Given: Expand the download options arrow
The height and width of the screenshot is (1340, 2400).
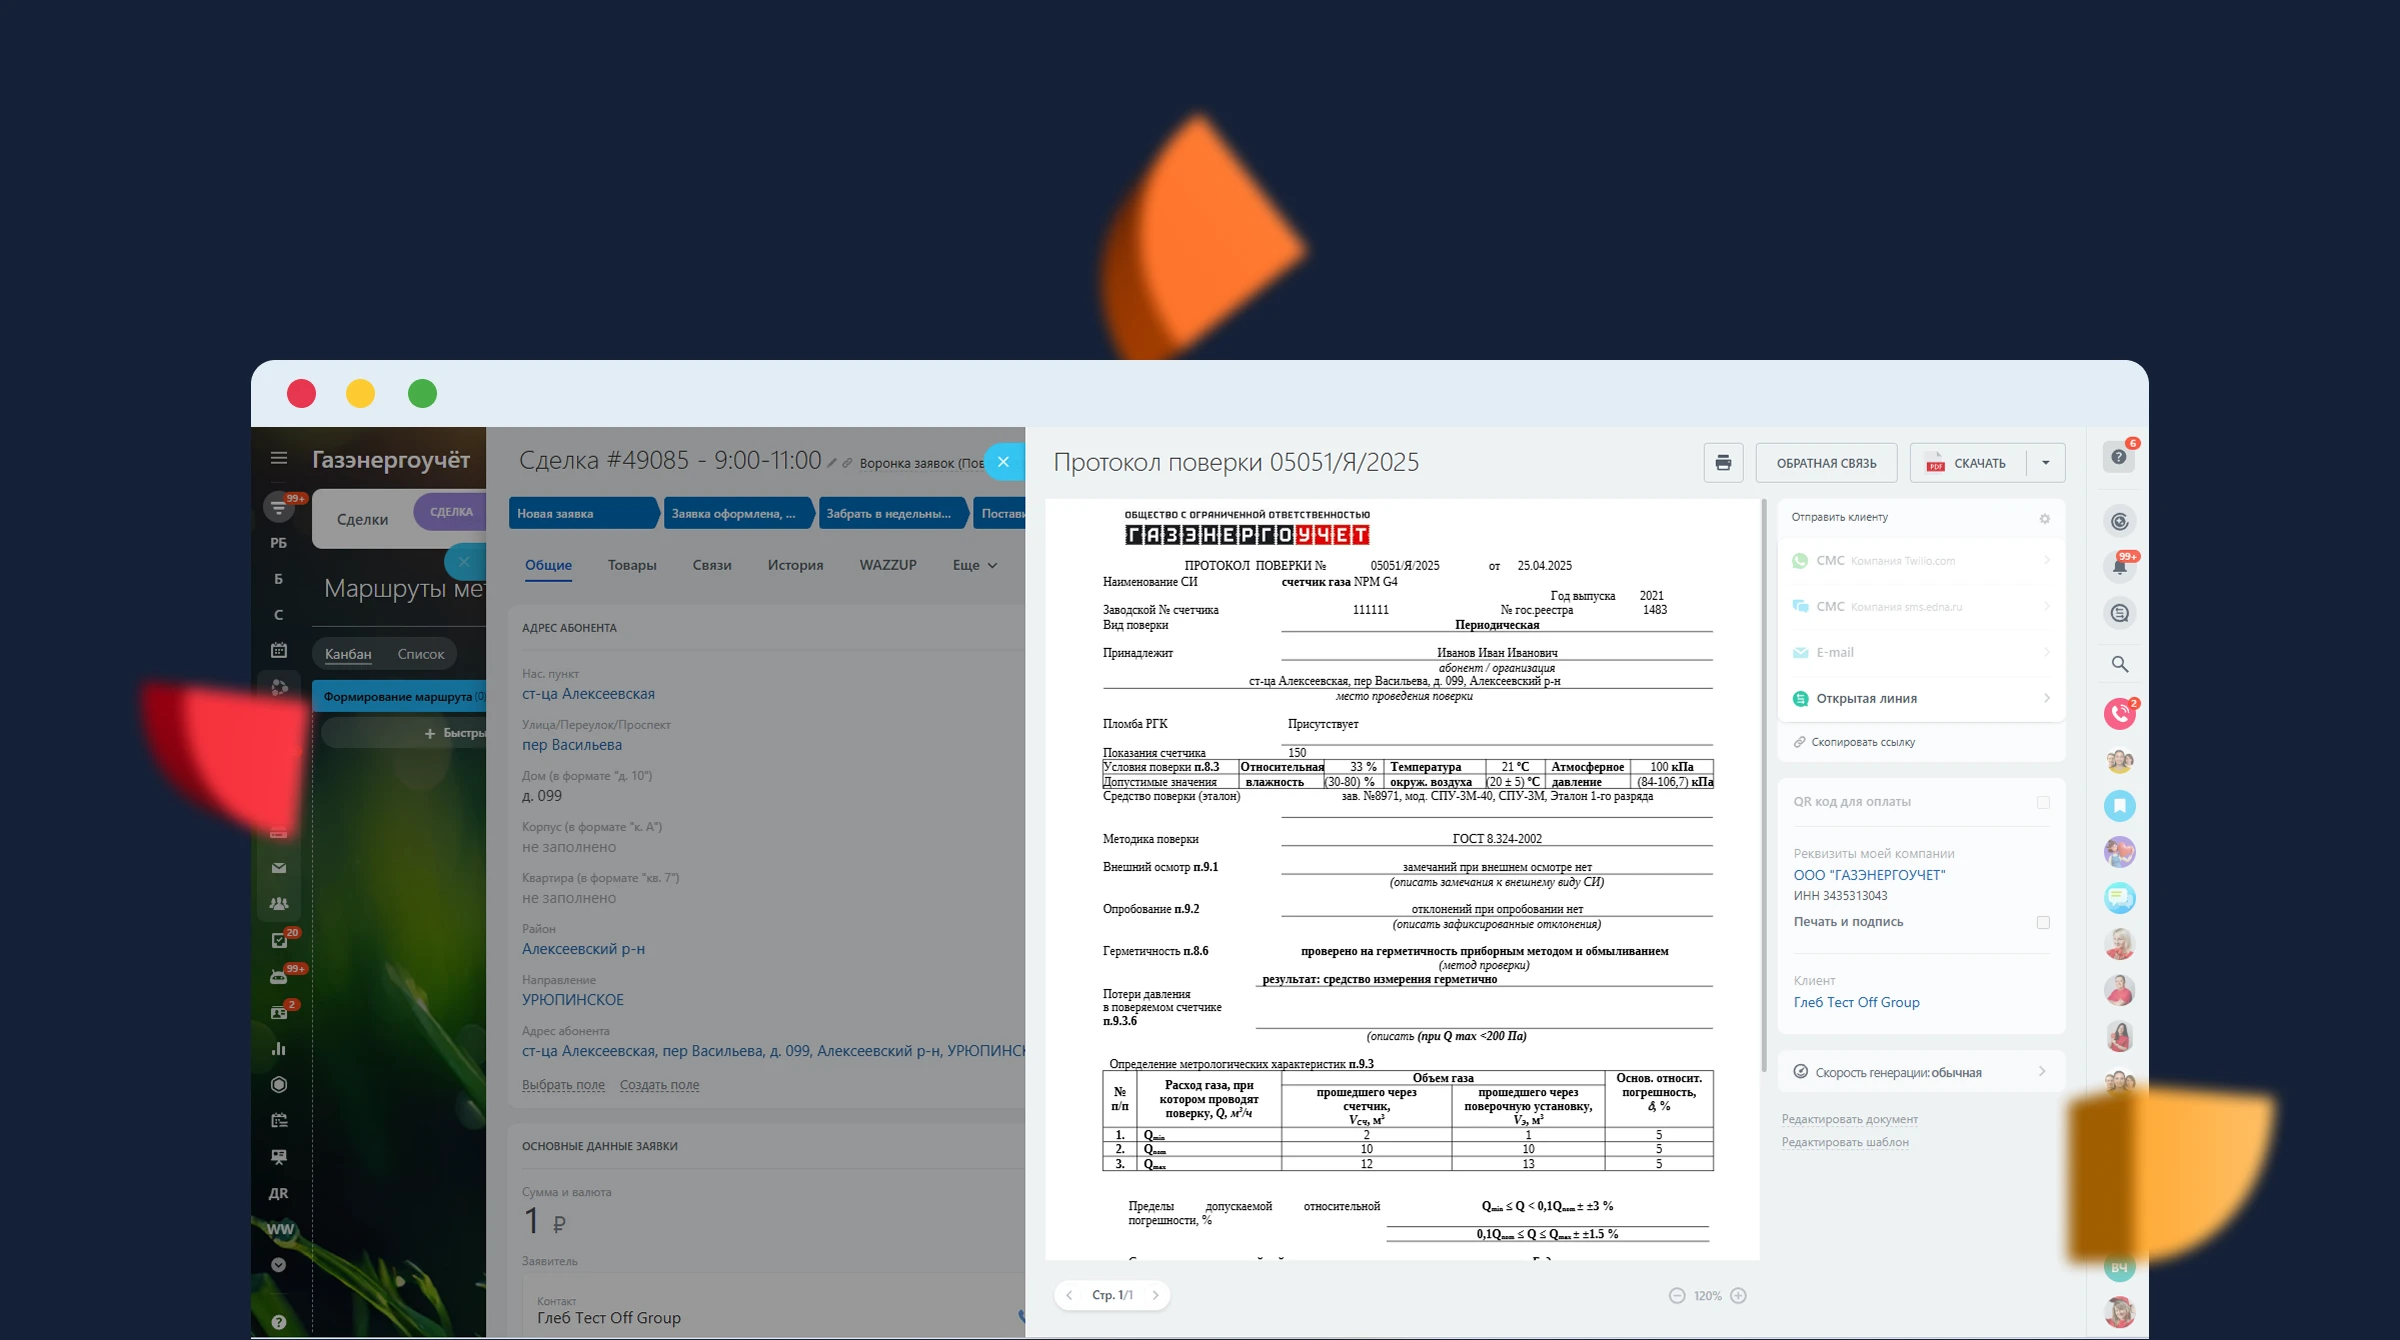Looking at the screenshot, I should tap(2046, 463).
